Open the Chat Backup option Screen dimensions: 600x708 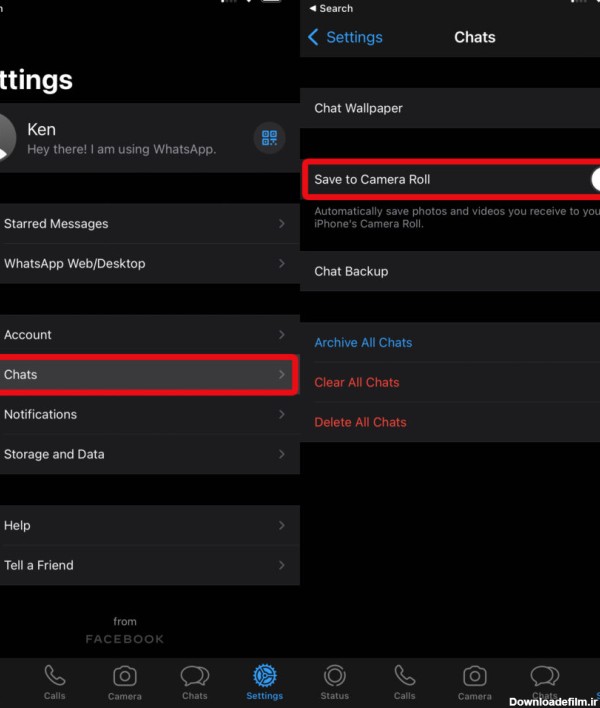coord(351,271)
